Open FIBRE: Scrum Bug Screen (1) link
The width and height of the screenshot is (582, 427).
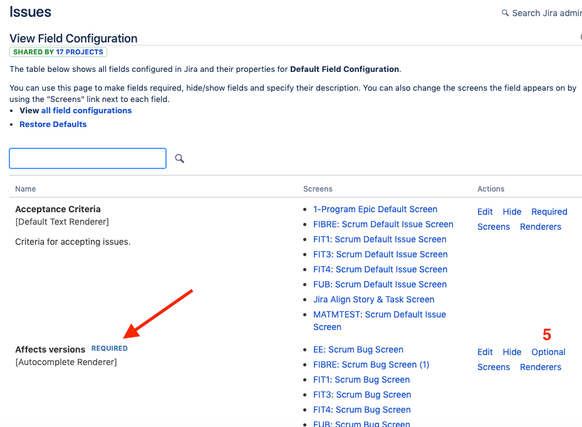pyautogui.click(x=371, y=365)
